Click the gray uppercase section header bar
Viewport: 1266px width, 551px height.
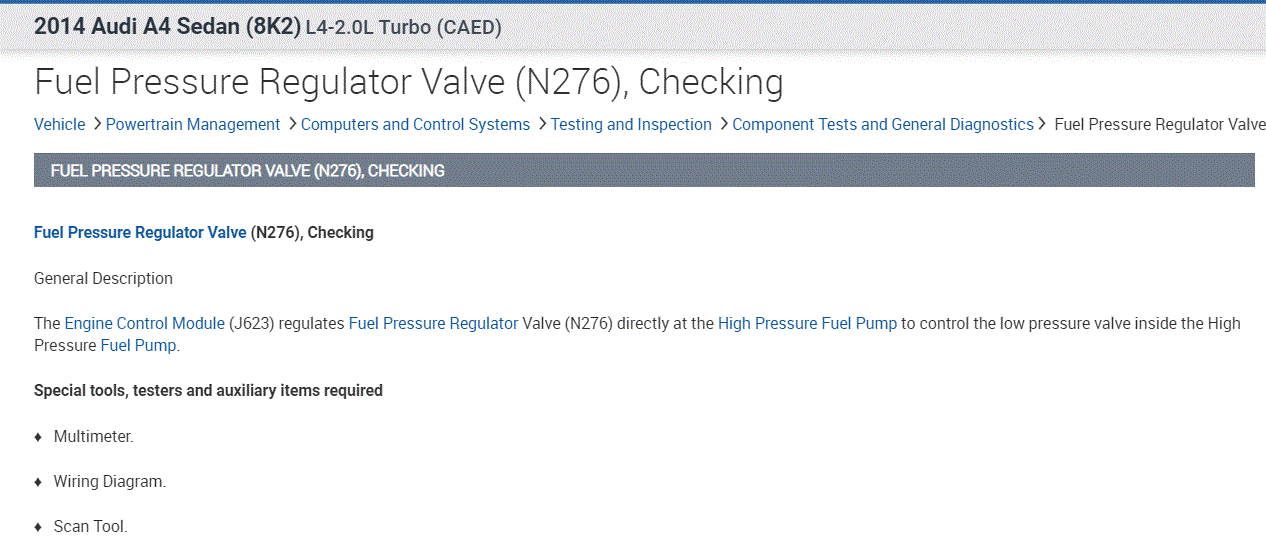(x=644, y=170)
